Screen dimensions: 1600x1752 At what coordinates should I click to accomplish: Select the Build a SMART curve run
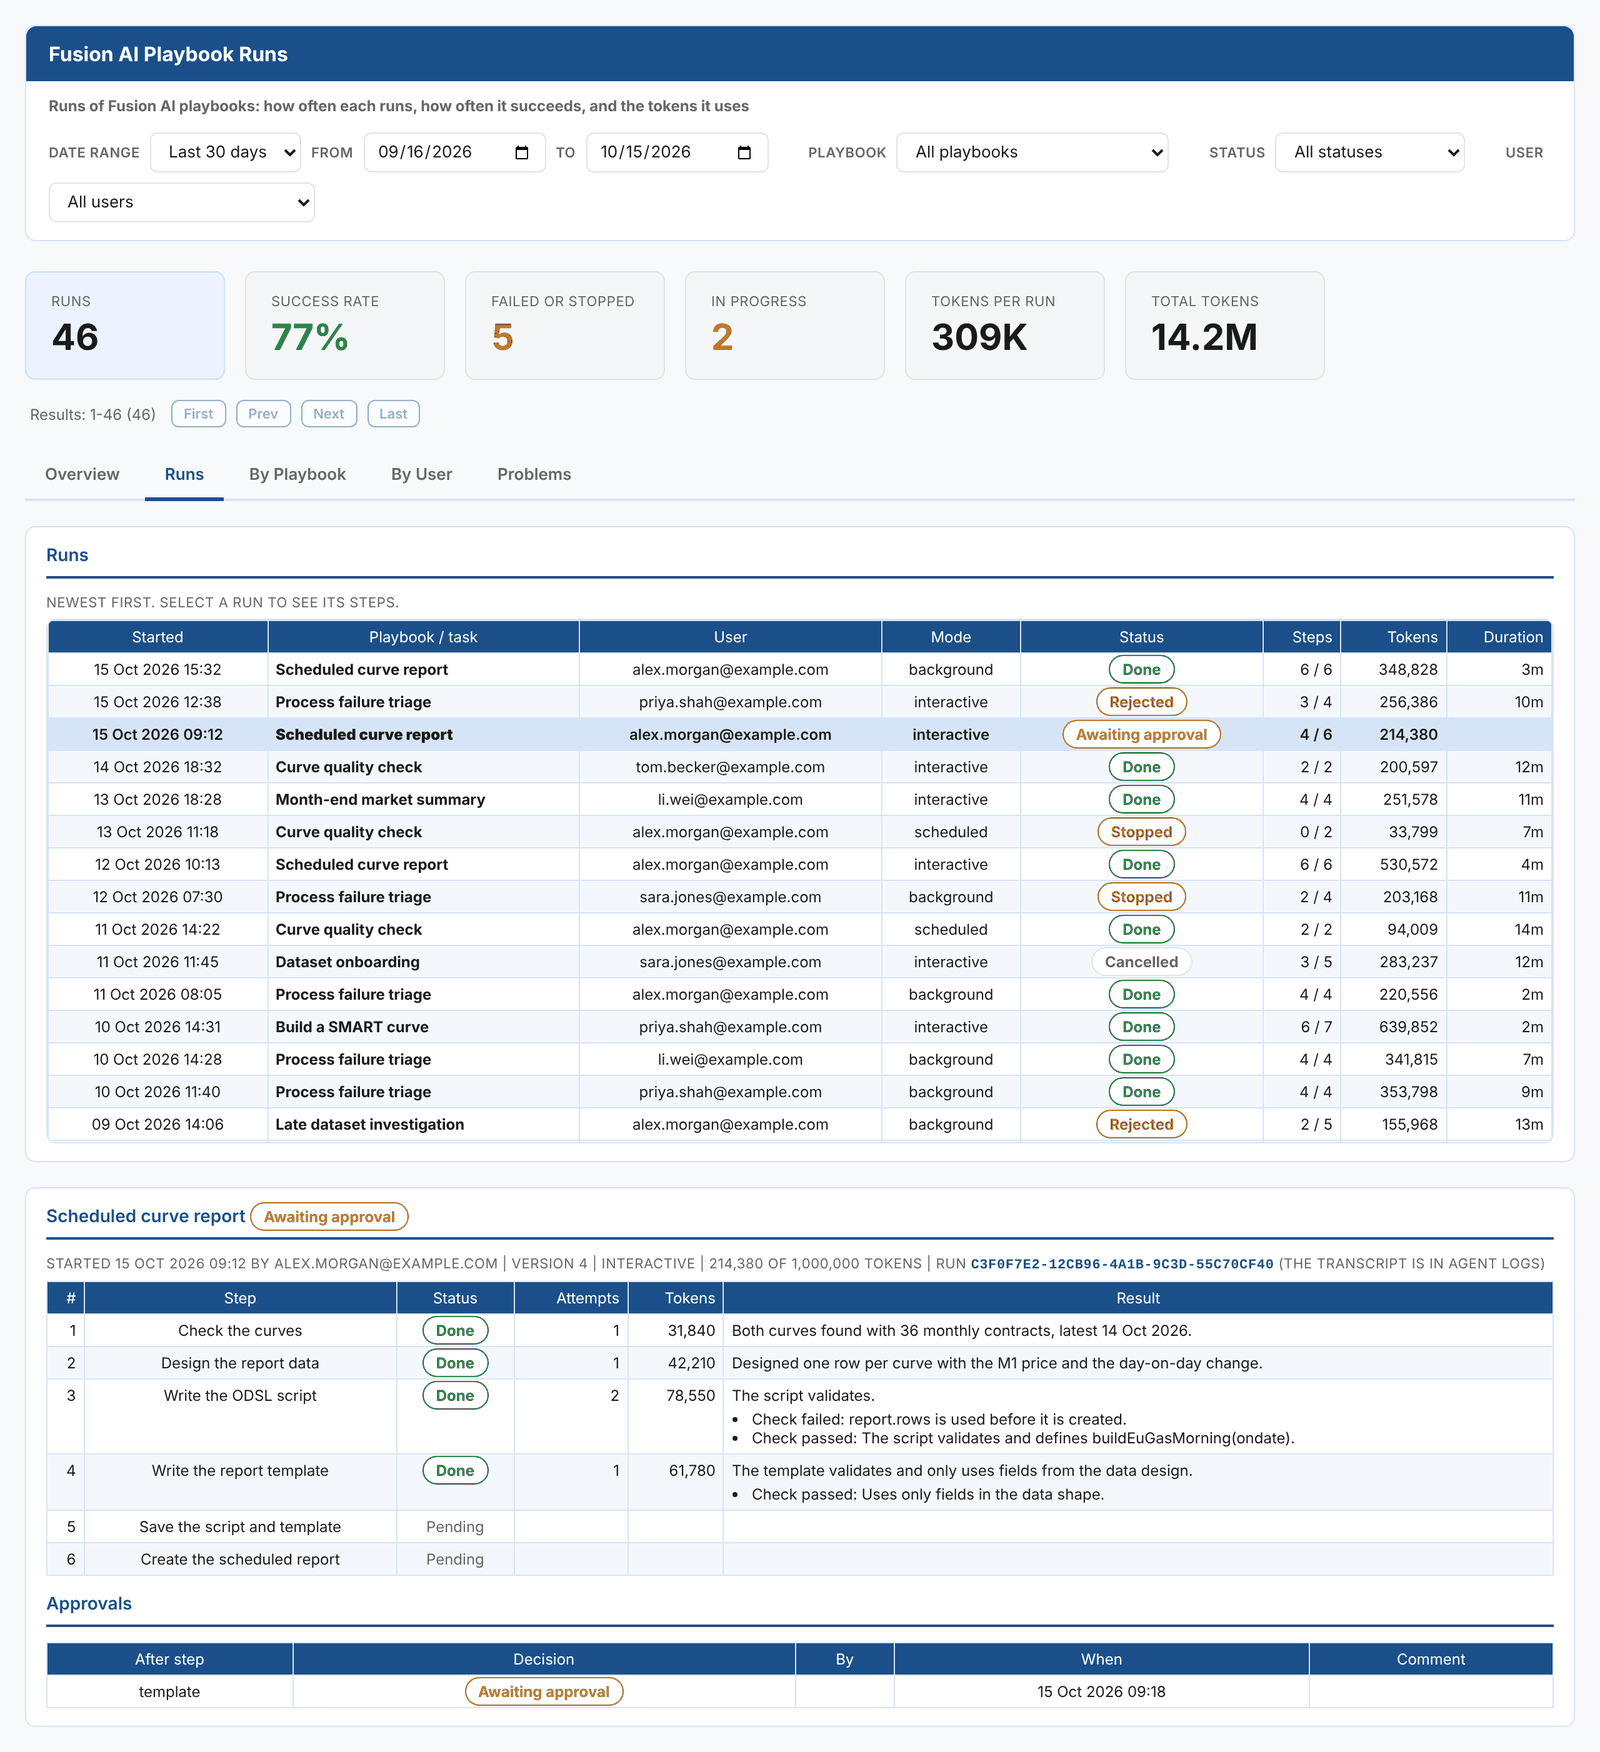[x=800, y=1027]
